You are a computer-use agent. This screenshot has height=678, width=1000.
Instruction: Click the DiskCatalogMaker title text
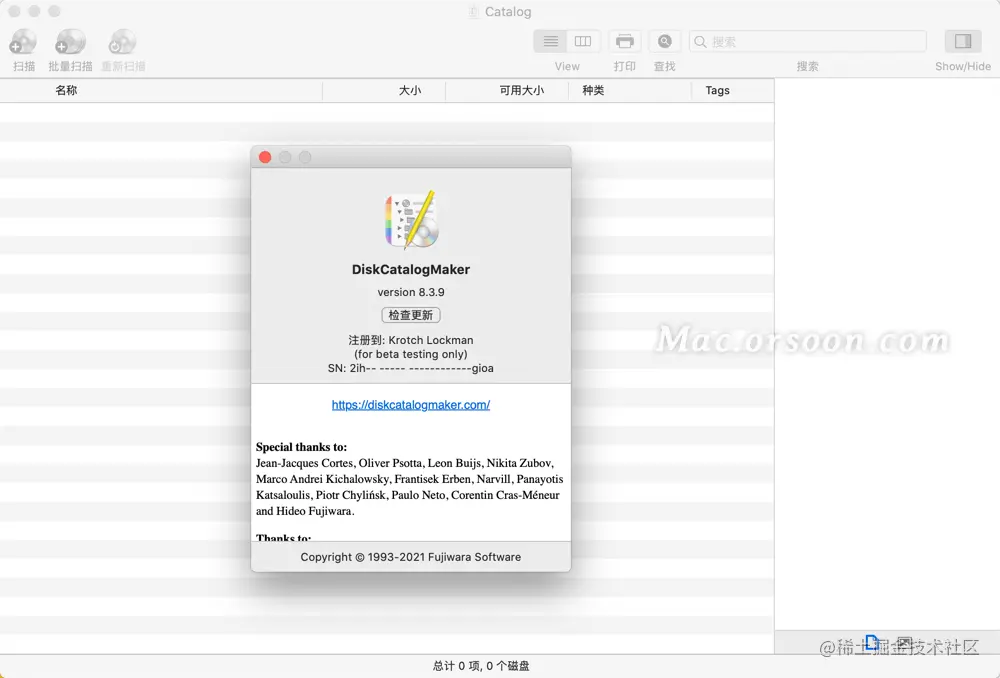411,269
